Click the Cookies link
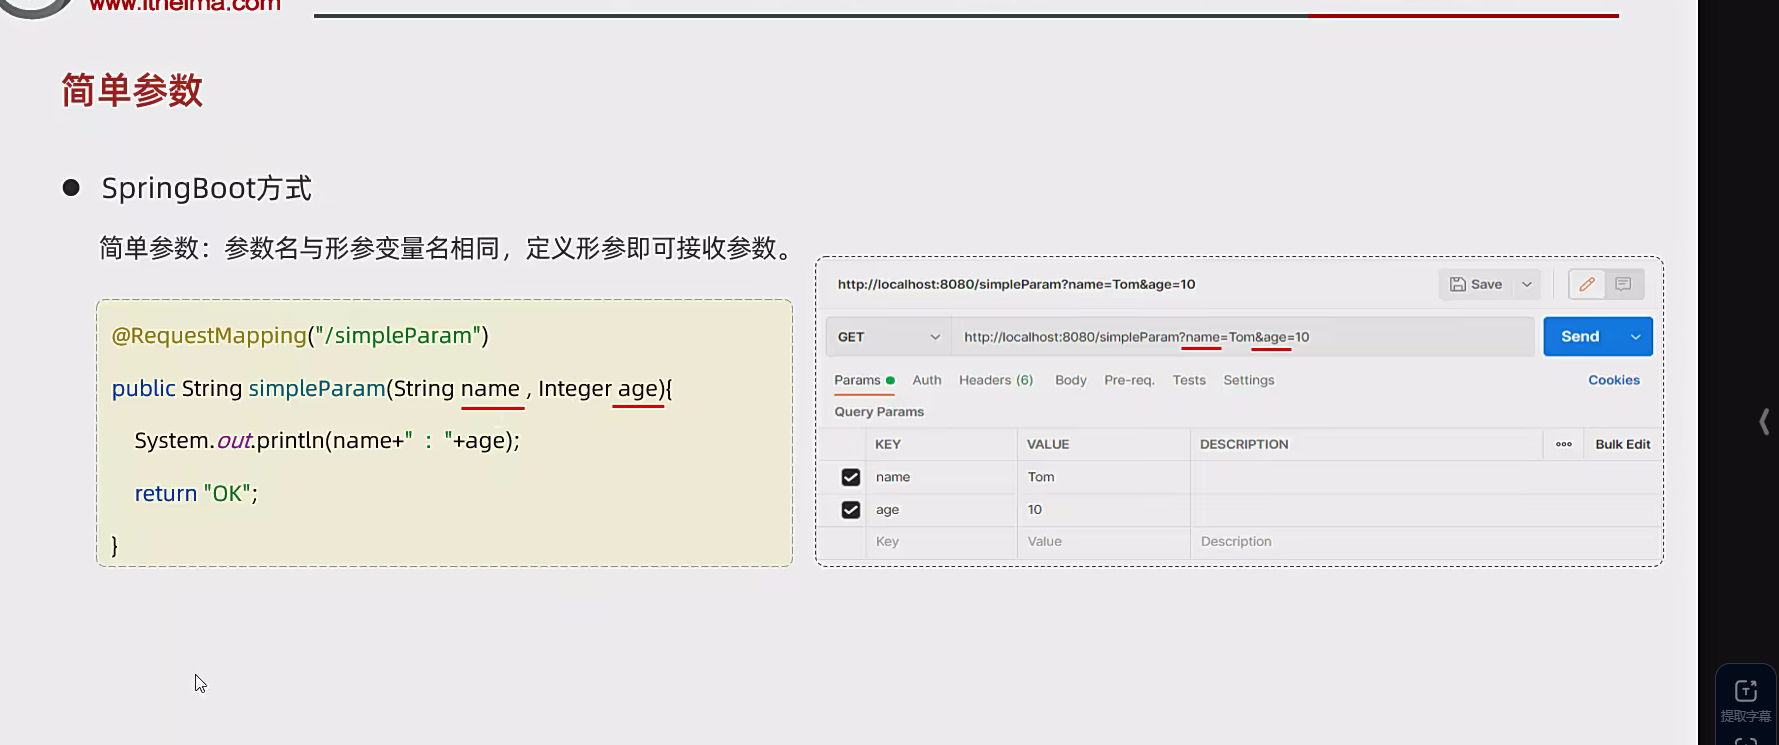 pos(1614,380)
